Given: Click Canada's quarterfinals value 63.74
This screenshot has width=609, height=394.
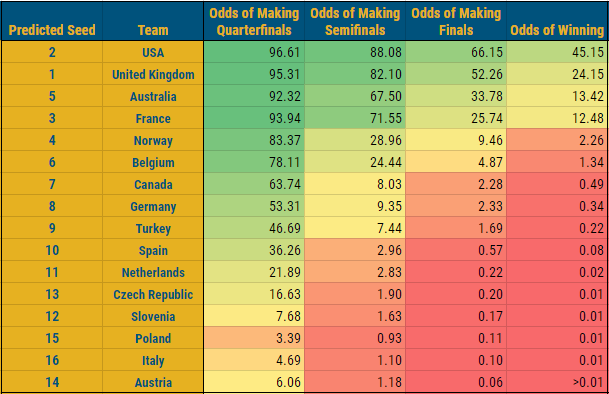Looking at the screenshot, I should 254,184.
